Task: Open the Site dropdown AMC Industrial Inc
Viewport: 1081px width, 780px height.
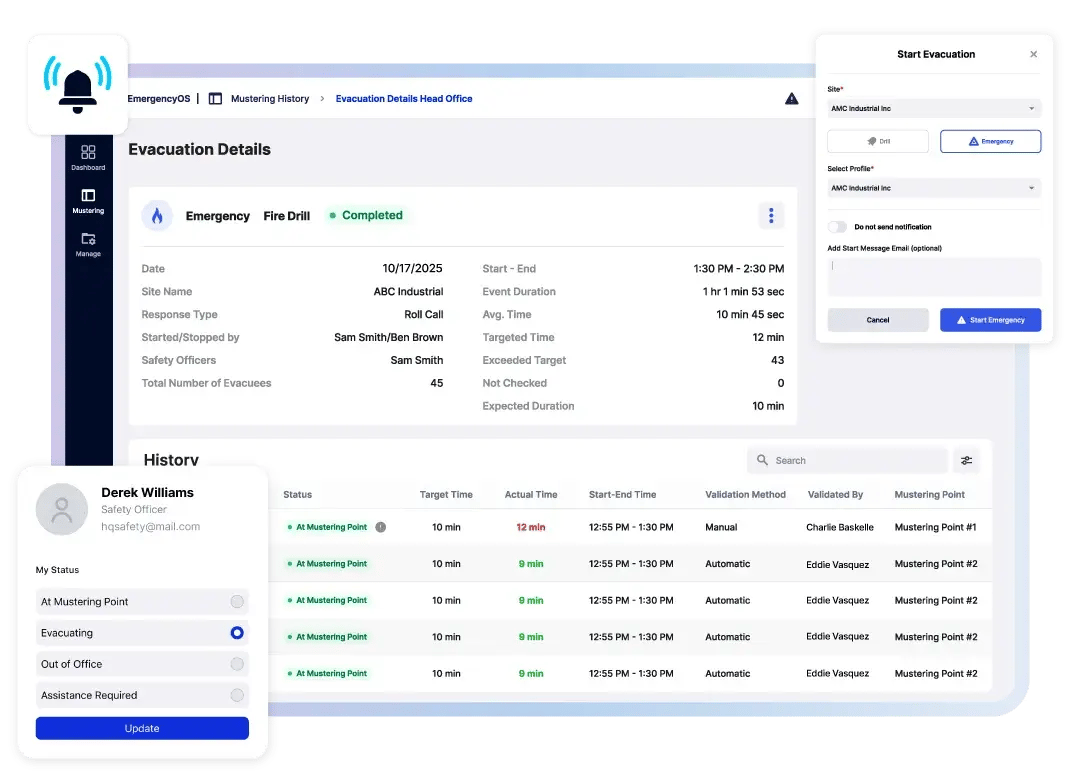Action: tap(934, 108)
